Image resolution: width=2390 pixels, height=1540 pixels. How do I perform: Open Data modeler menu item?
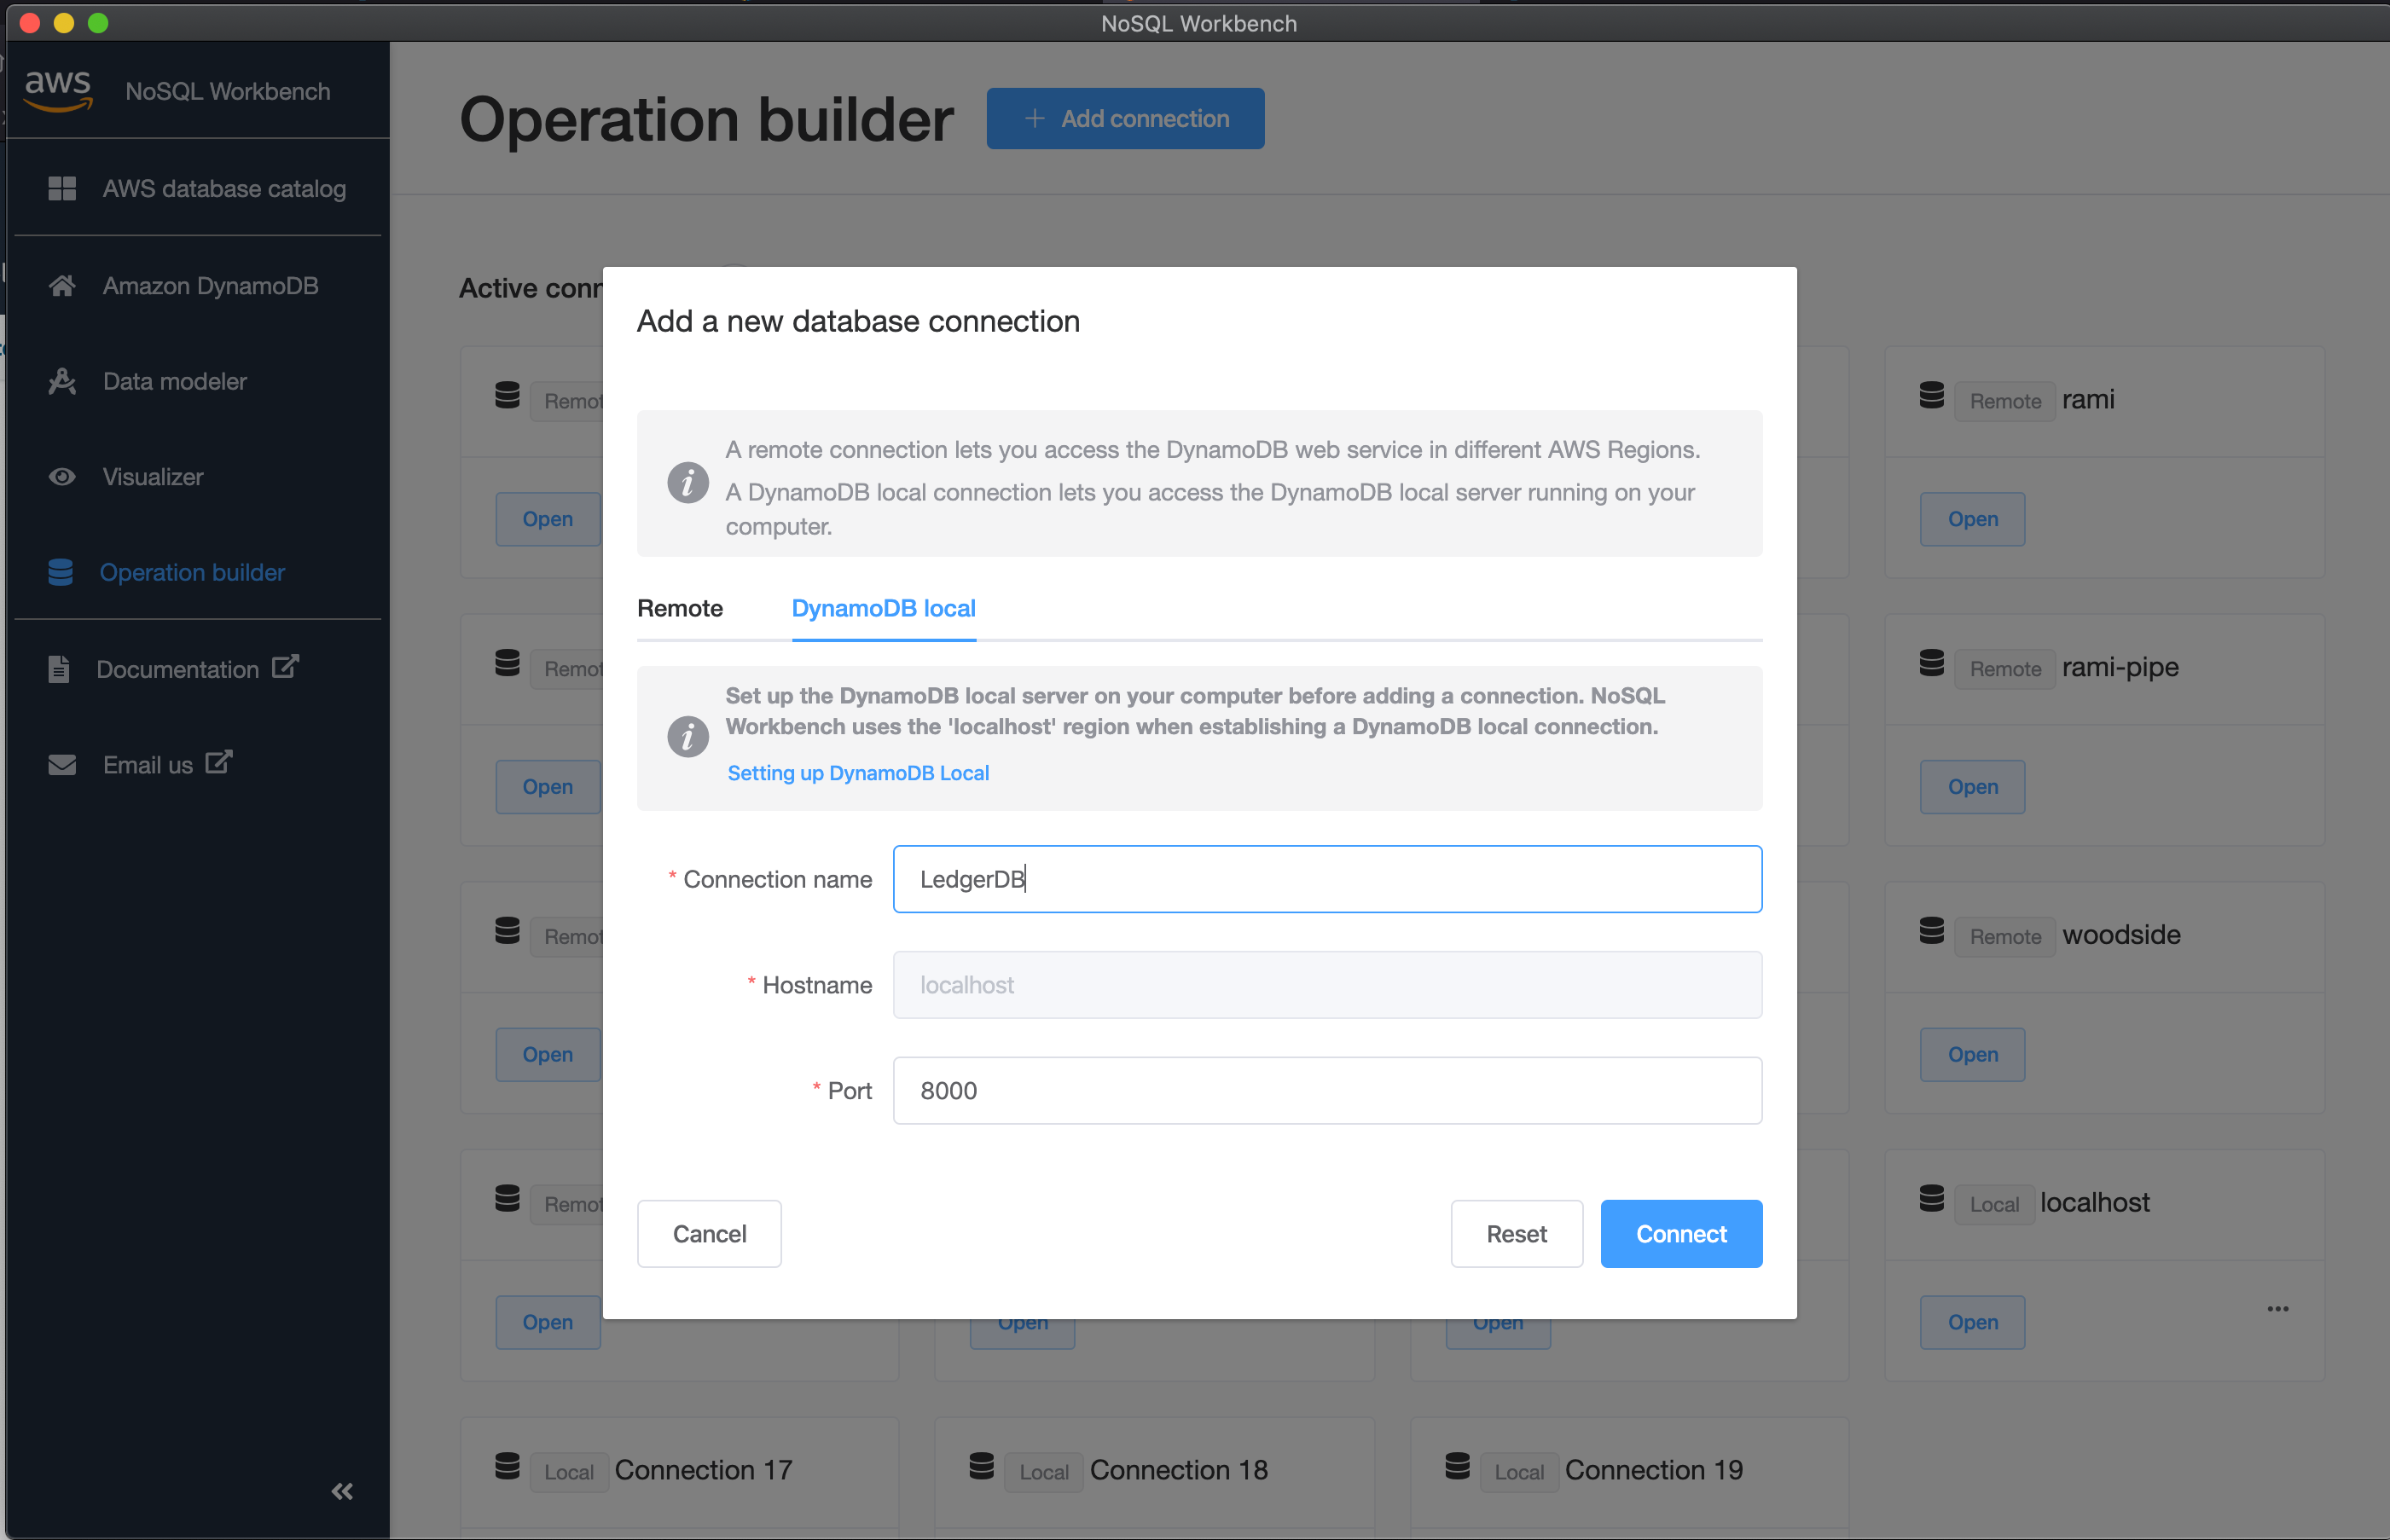(x=198, y=381)
